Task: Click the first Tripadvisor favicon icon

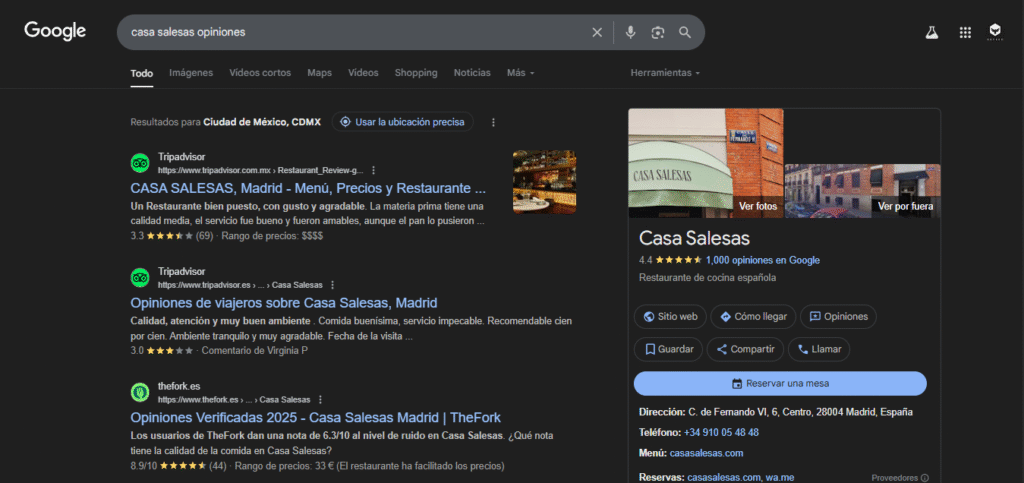Action: (140, 163)
